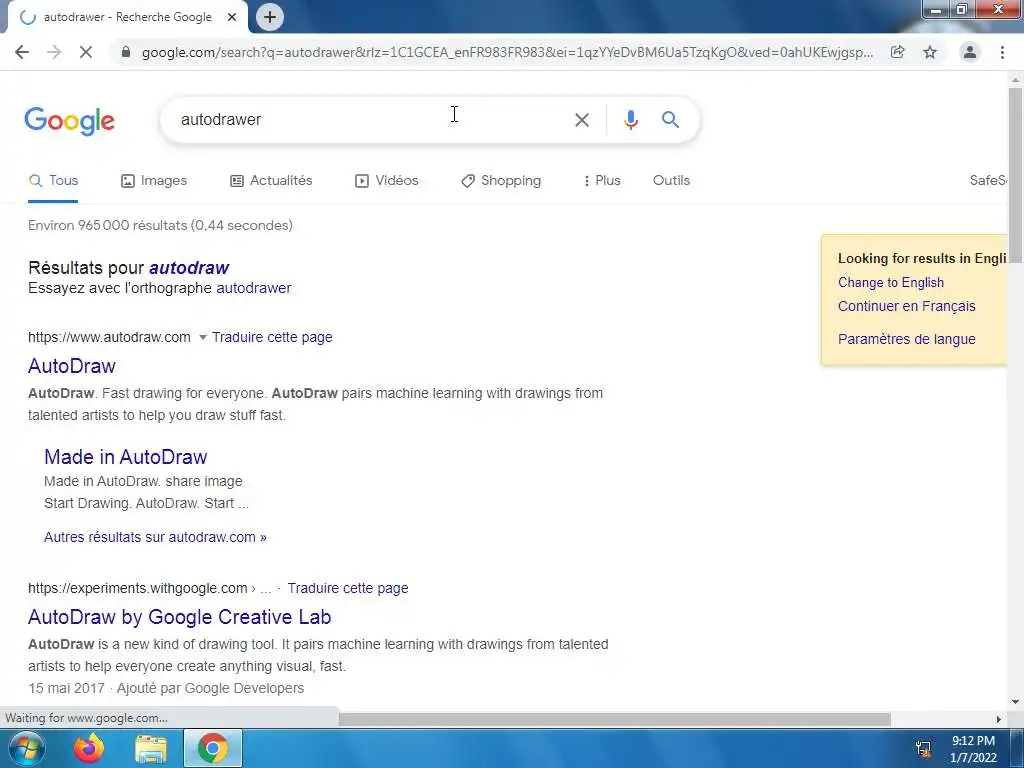Click the address bar URL

pos(507,52)
